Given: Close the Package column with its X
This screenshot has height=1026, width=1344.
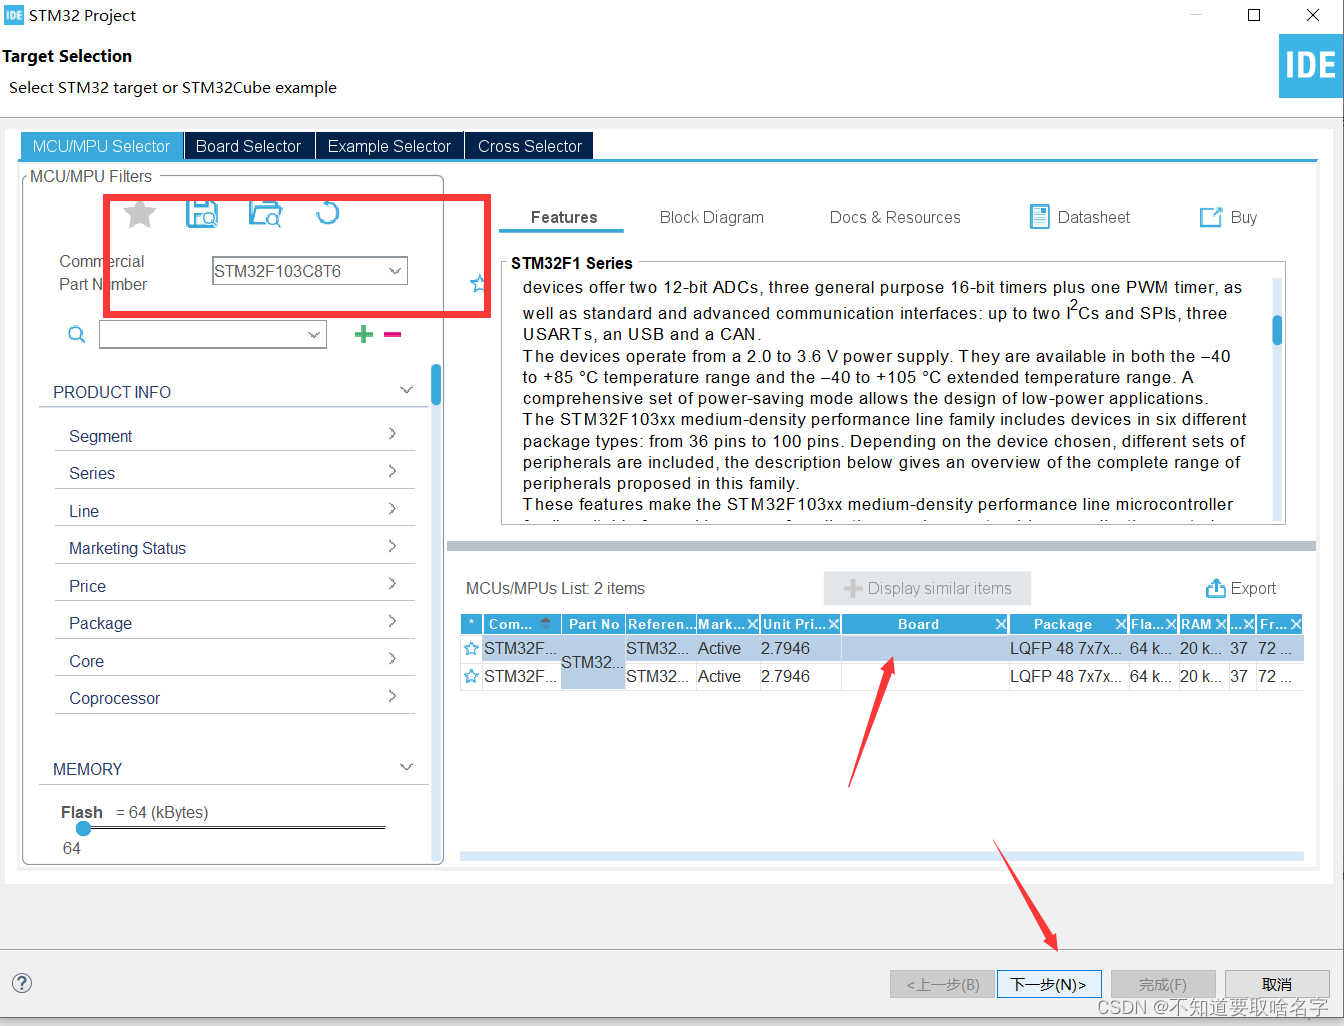Looking at the screenshot, I should point(1120,624).
